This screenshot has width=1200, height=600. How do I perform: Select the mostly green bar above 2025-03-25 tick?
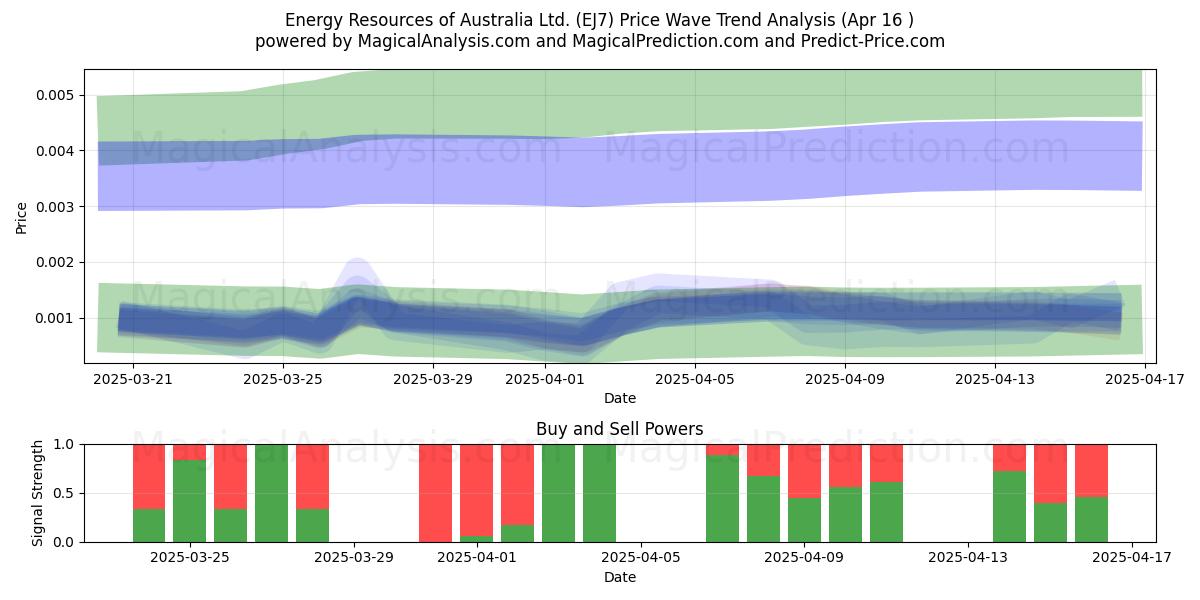[x=190, y=493]
